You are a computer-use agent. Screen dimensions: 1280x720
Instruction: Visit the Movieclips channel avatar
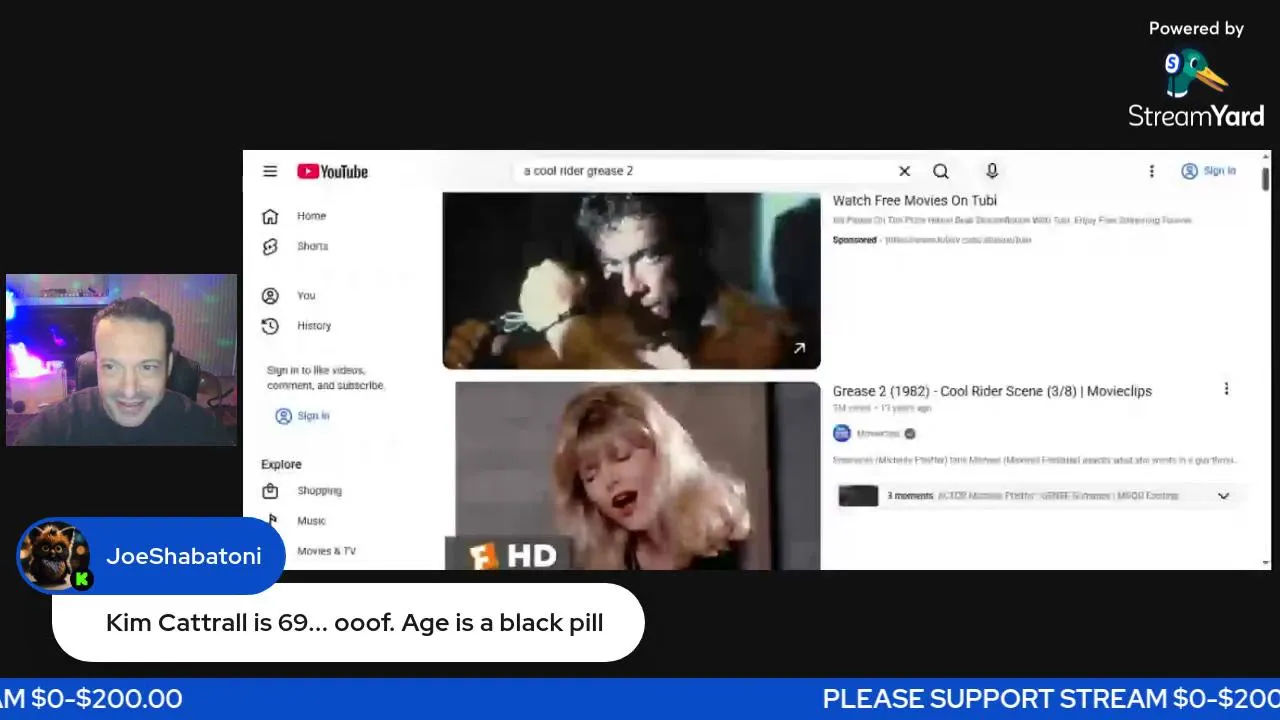[842, 433]
